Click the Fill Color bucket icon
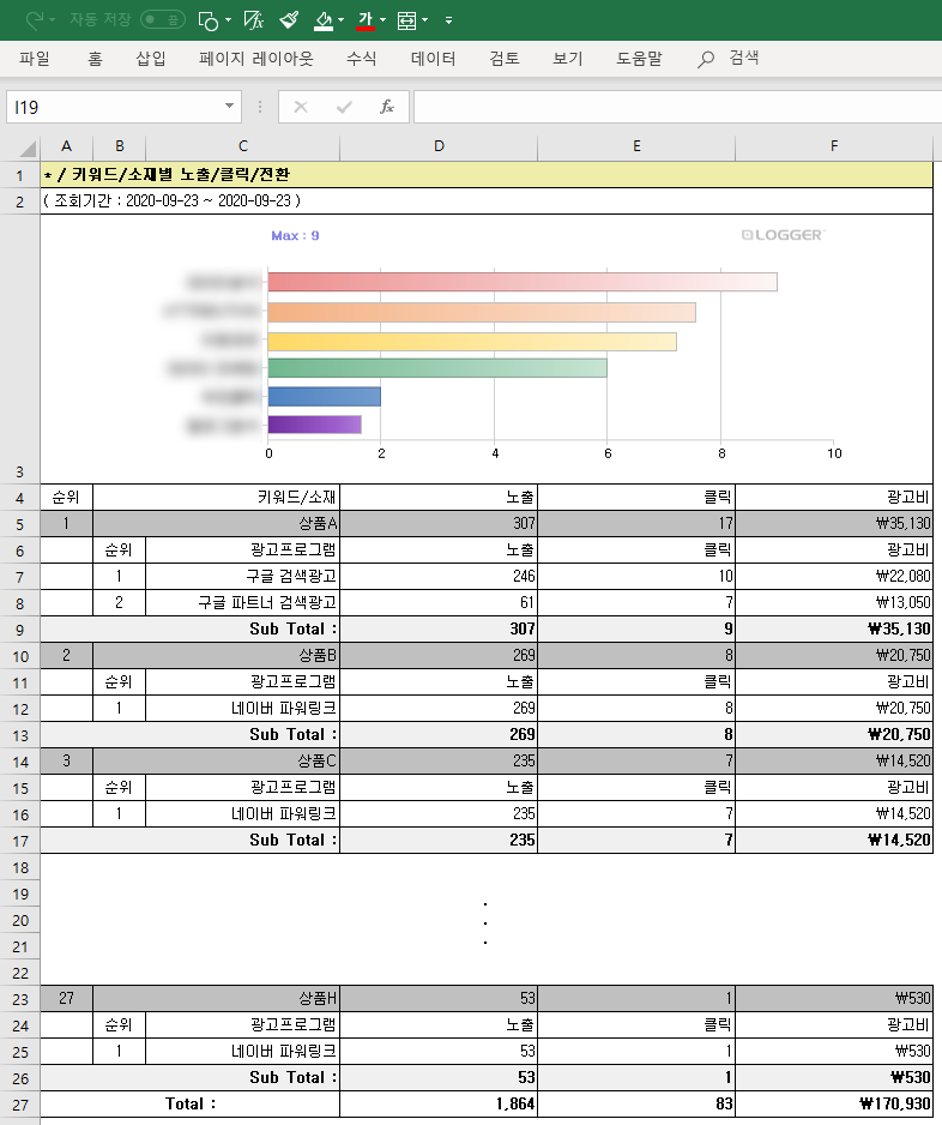This screenshot has height=1125, width=942. [x=322, y=18]
